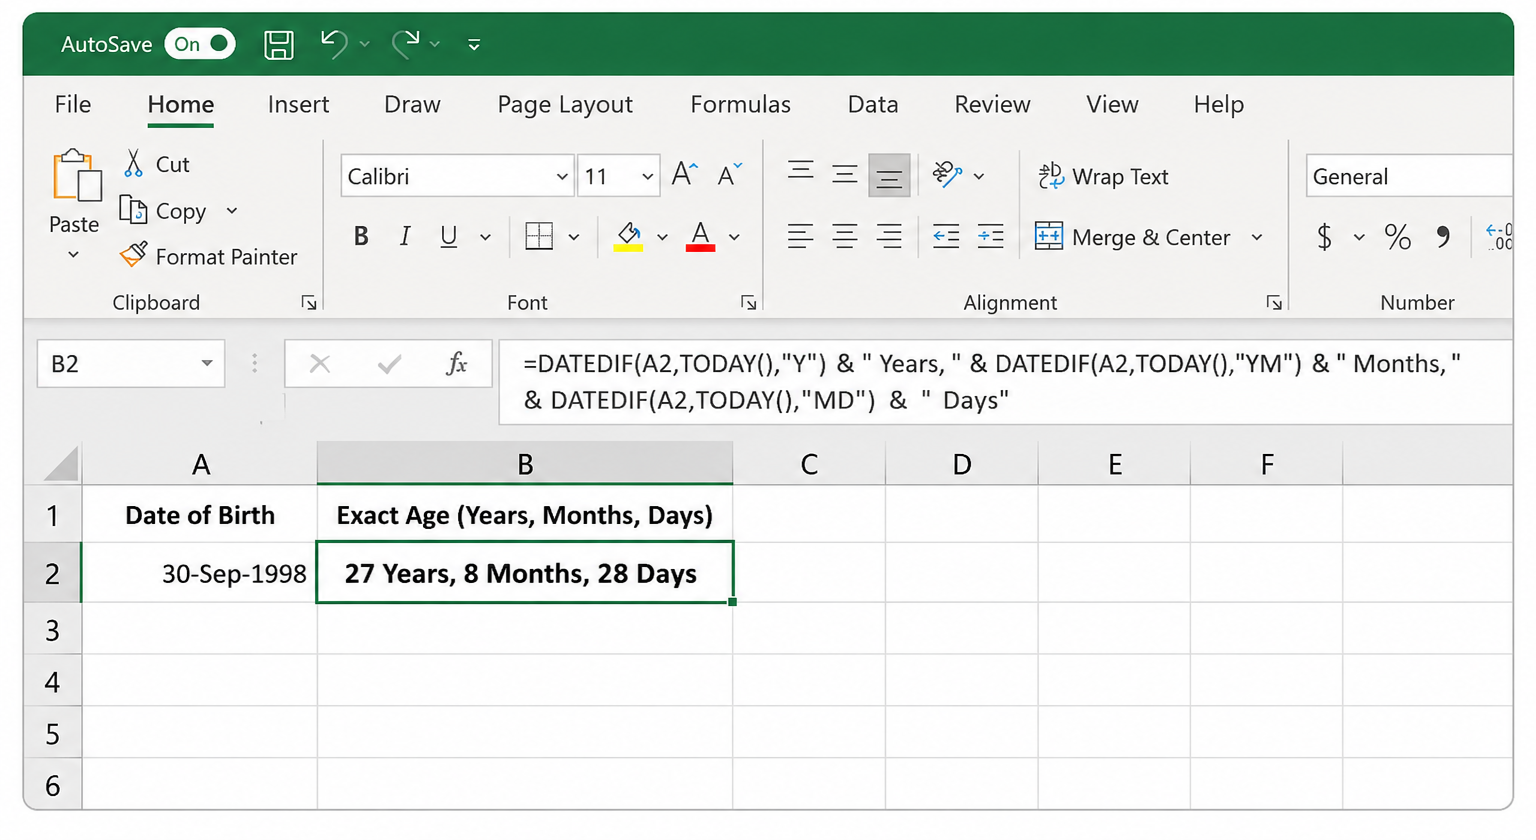Activate the Format Painter
The image size is (1536, 840).
[209, 257]
